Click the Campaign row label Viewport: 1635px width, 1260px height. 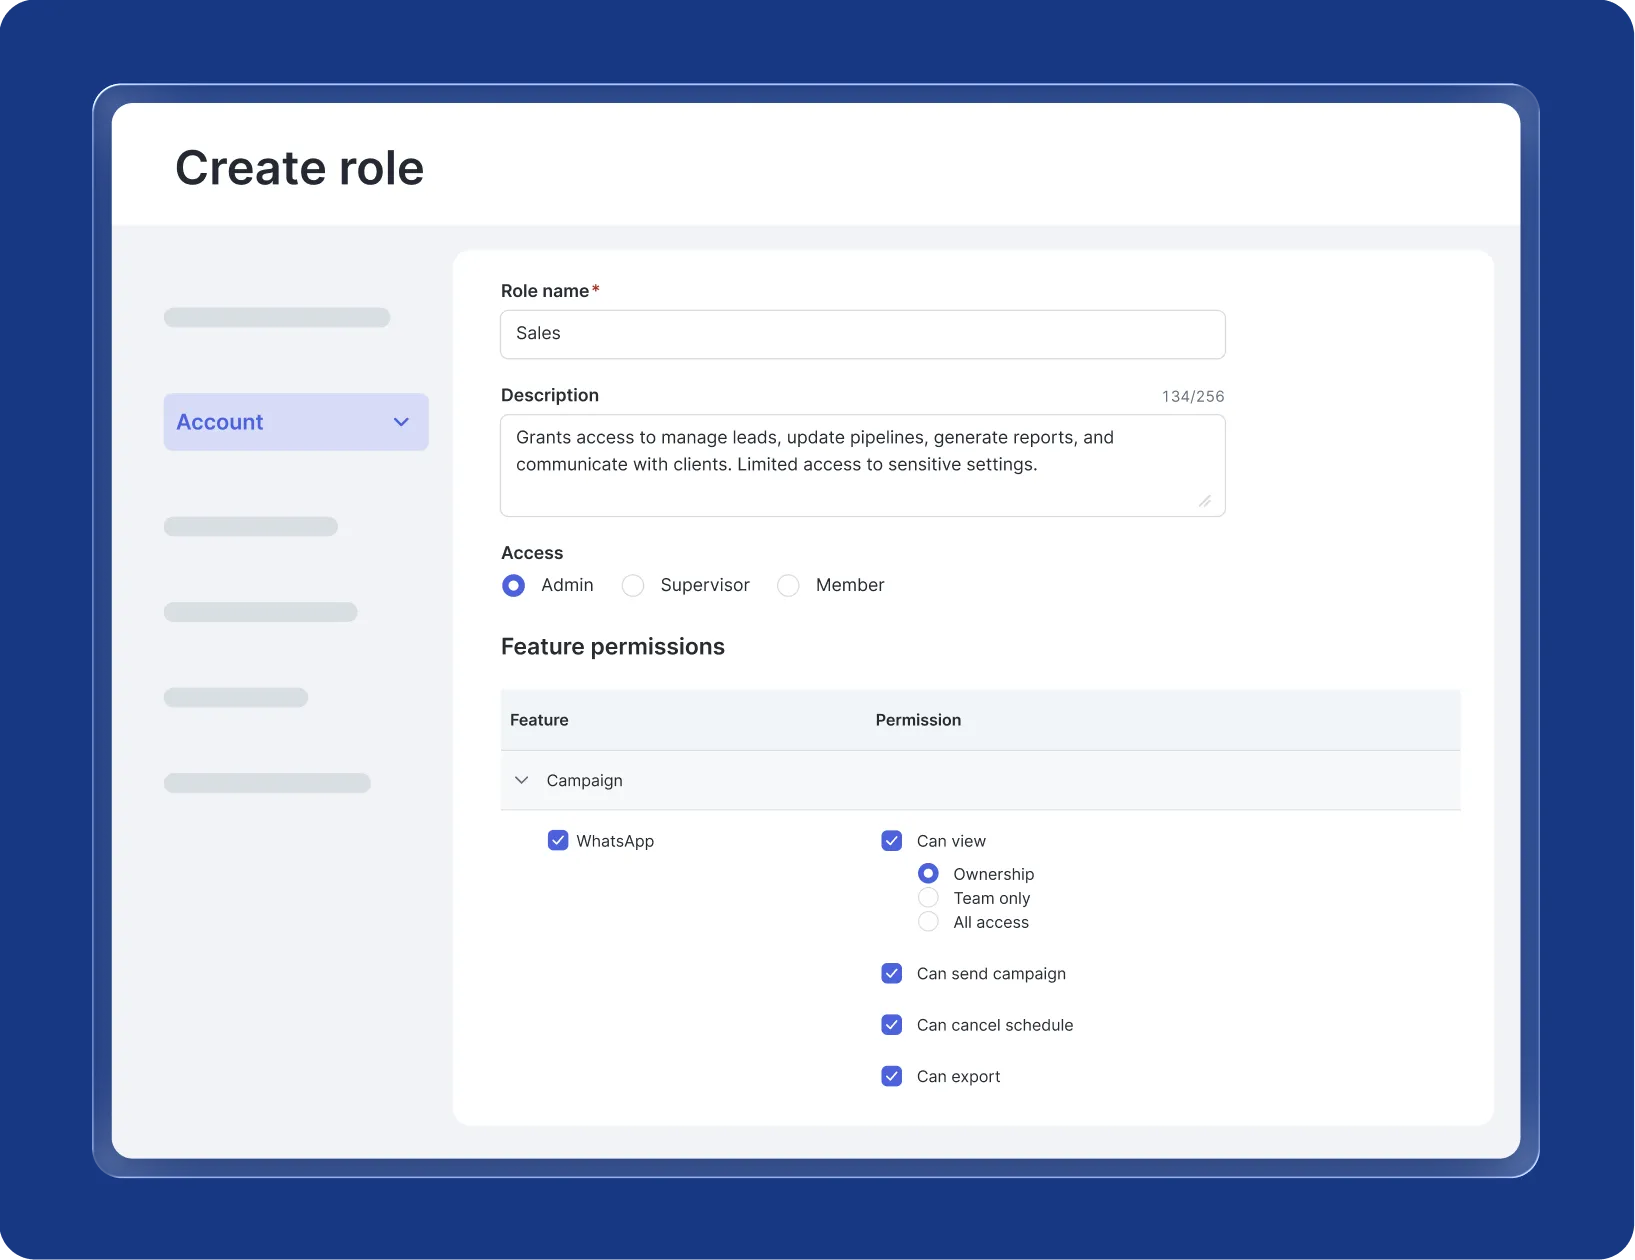click(584, 780)
